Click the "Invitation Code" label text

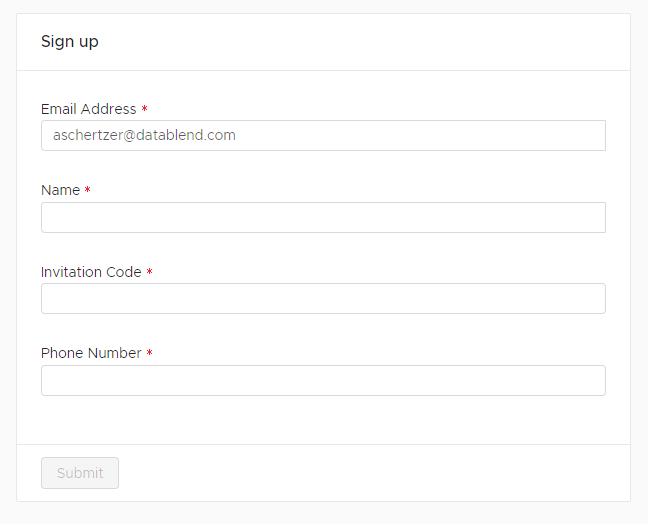coord(91,272)
